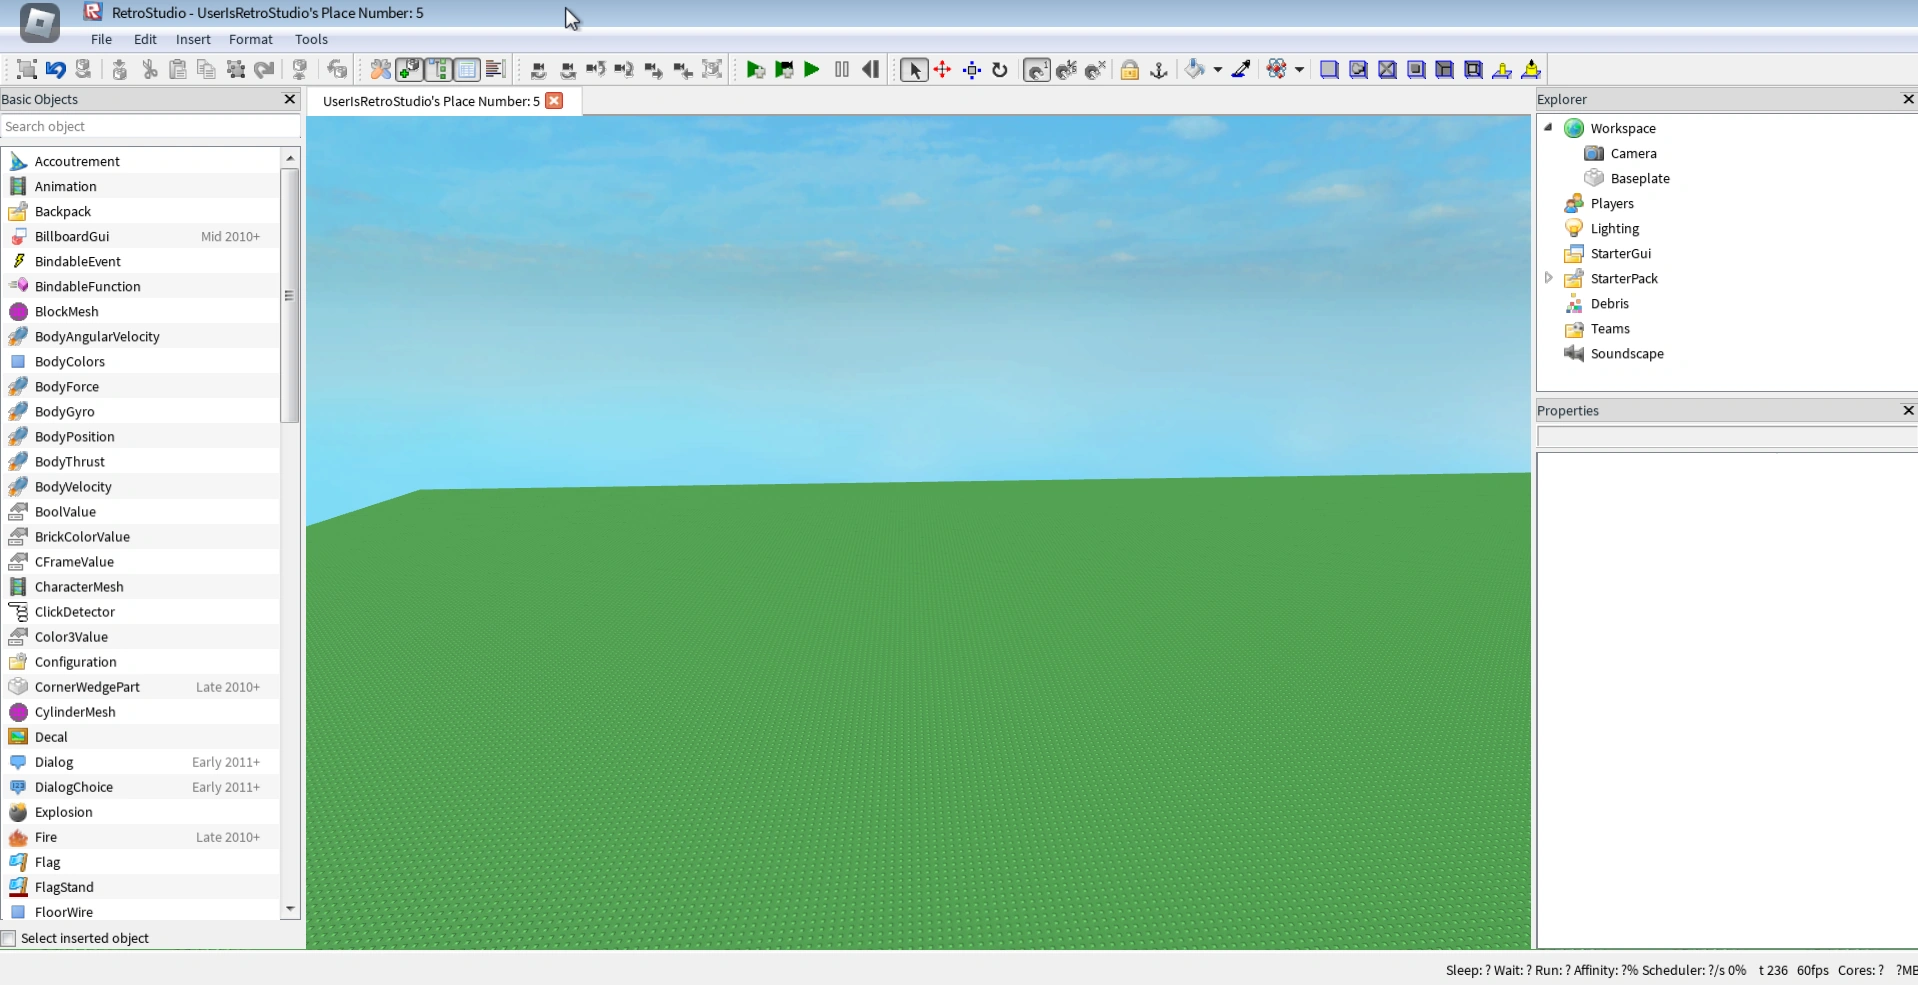Select the red Move tool
The width and height of the screenshot is (1918, 985).
[x=942, y=69]
